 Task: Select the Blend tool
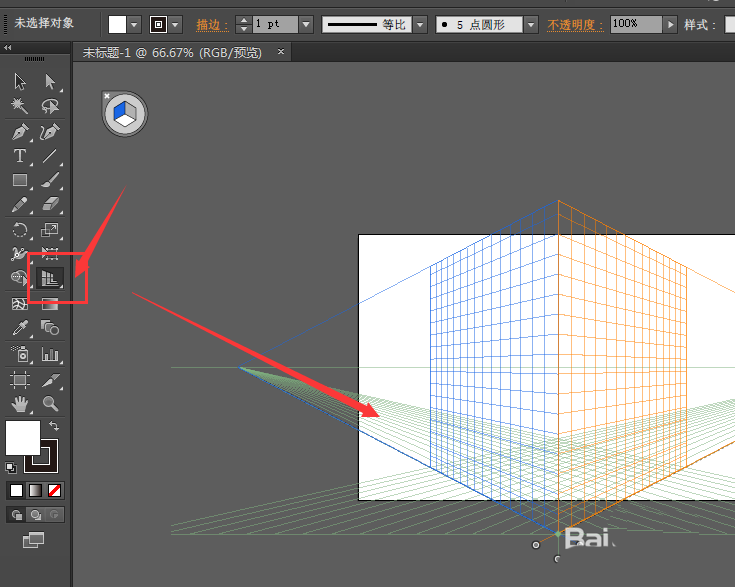50,328
